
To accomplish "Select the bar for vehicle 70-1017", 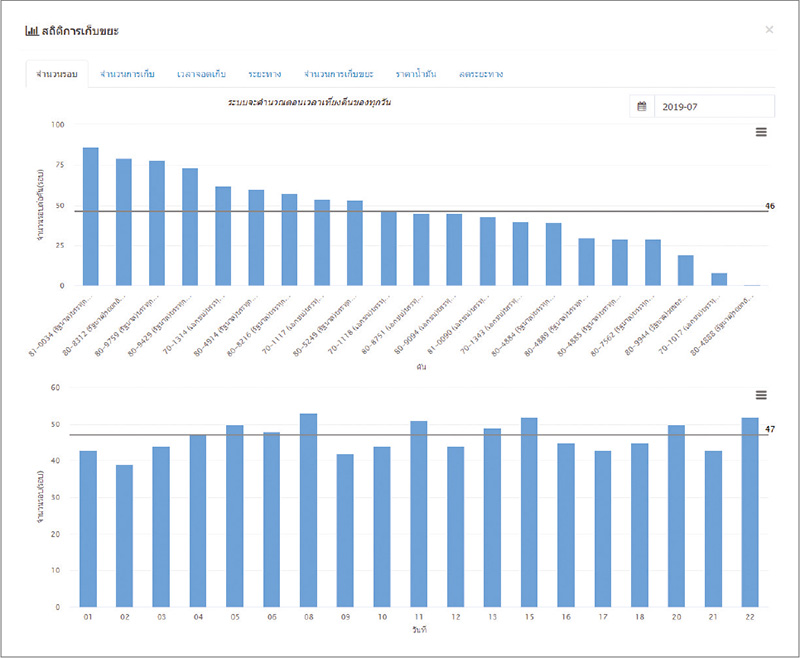I will pyautogui.click(x=718, y=279).
